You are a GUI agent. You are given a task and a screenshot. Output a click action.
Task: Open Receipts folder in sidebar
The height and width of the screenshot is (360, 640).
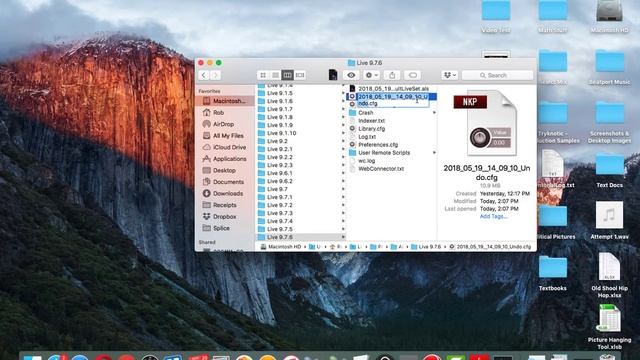225,205
